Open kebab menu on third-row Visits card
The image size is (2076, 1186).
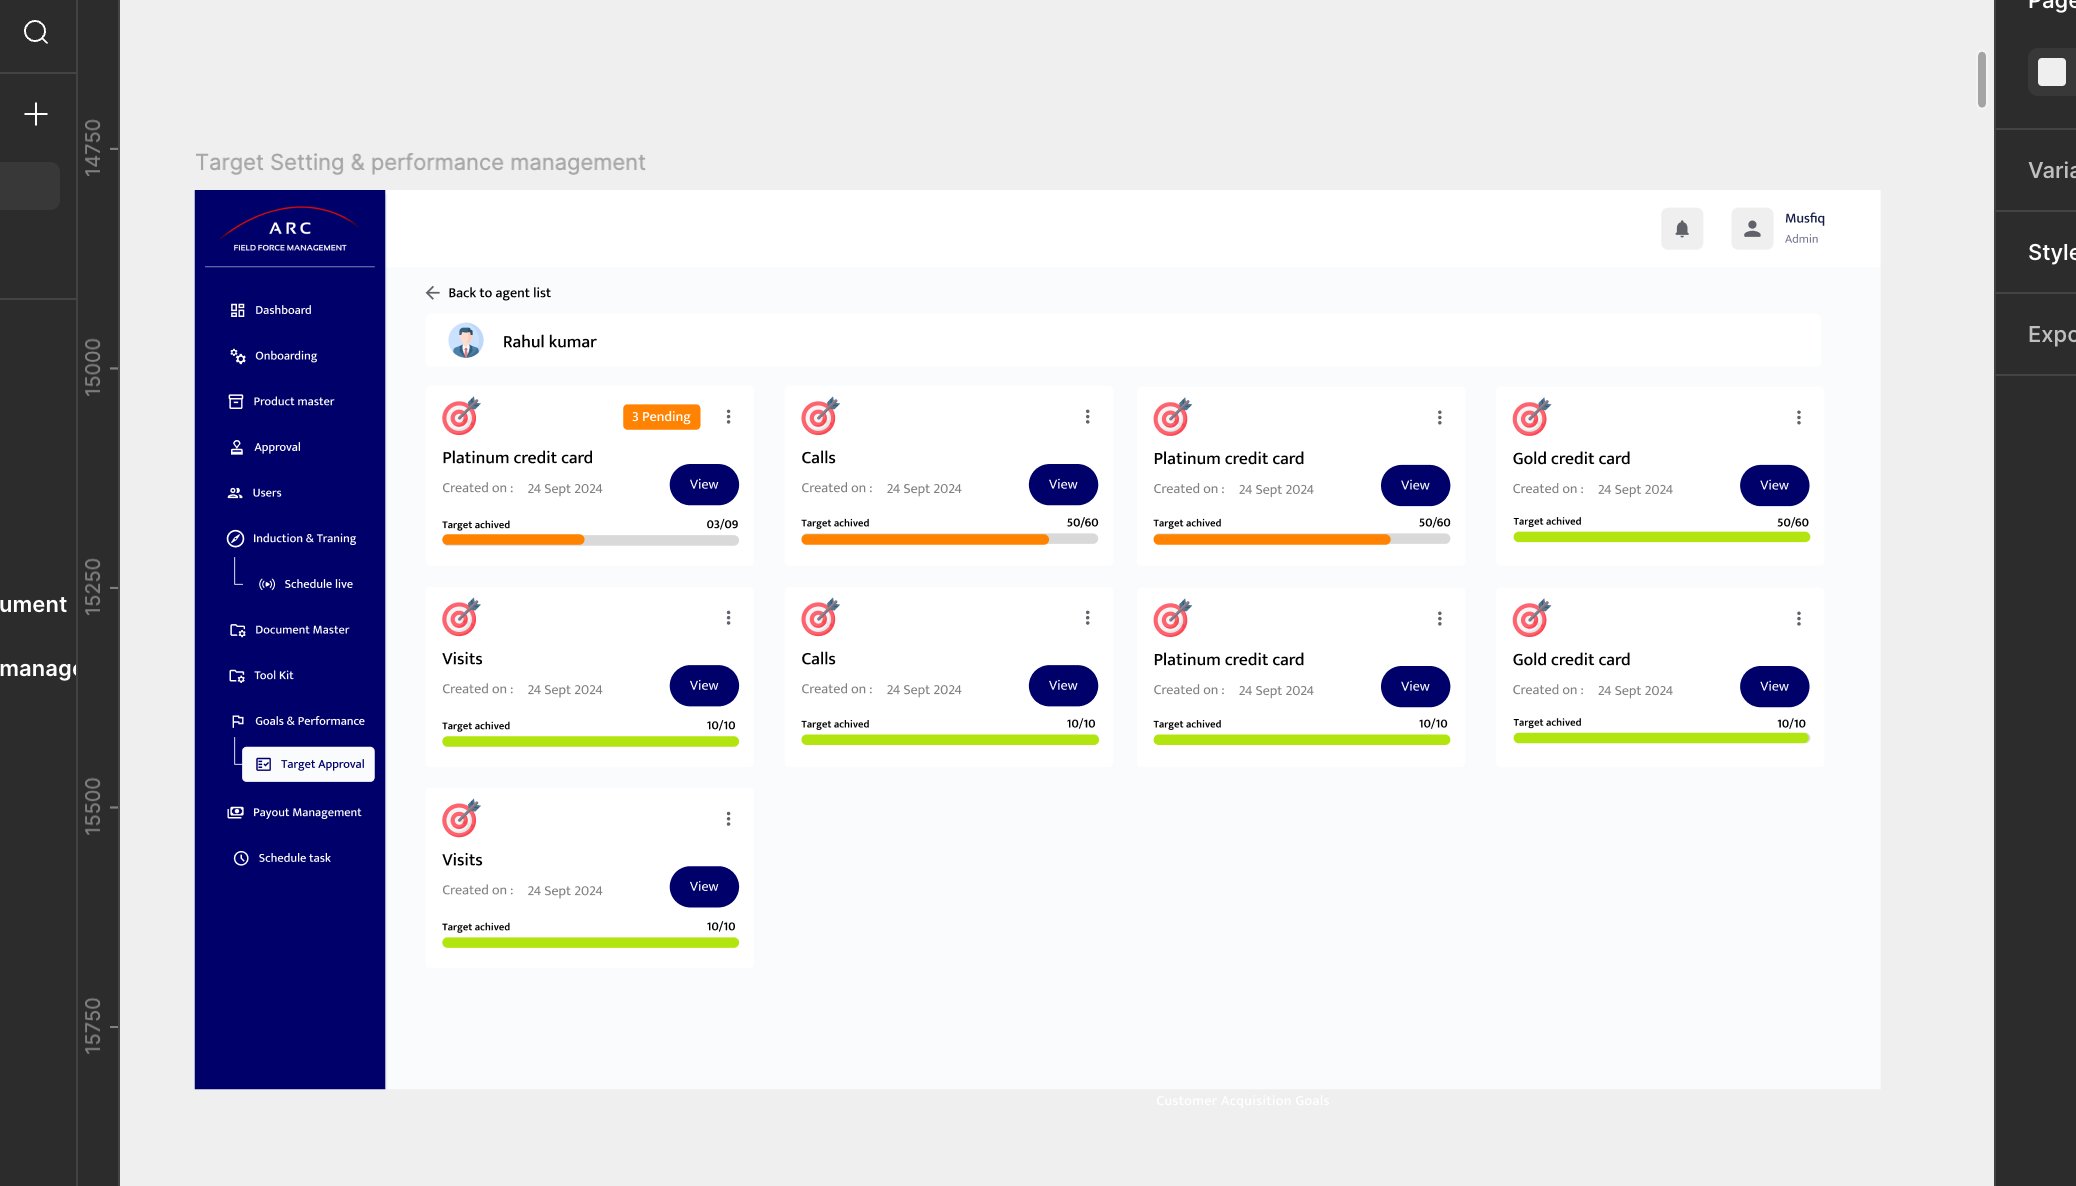(728, 819)
